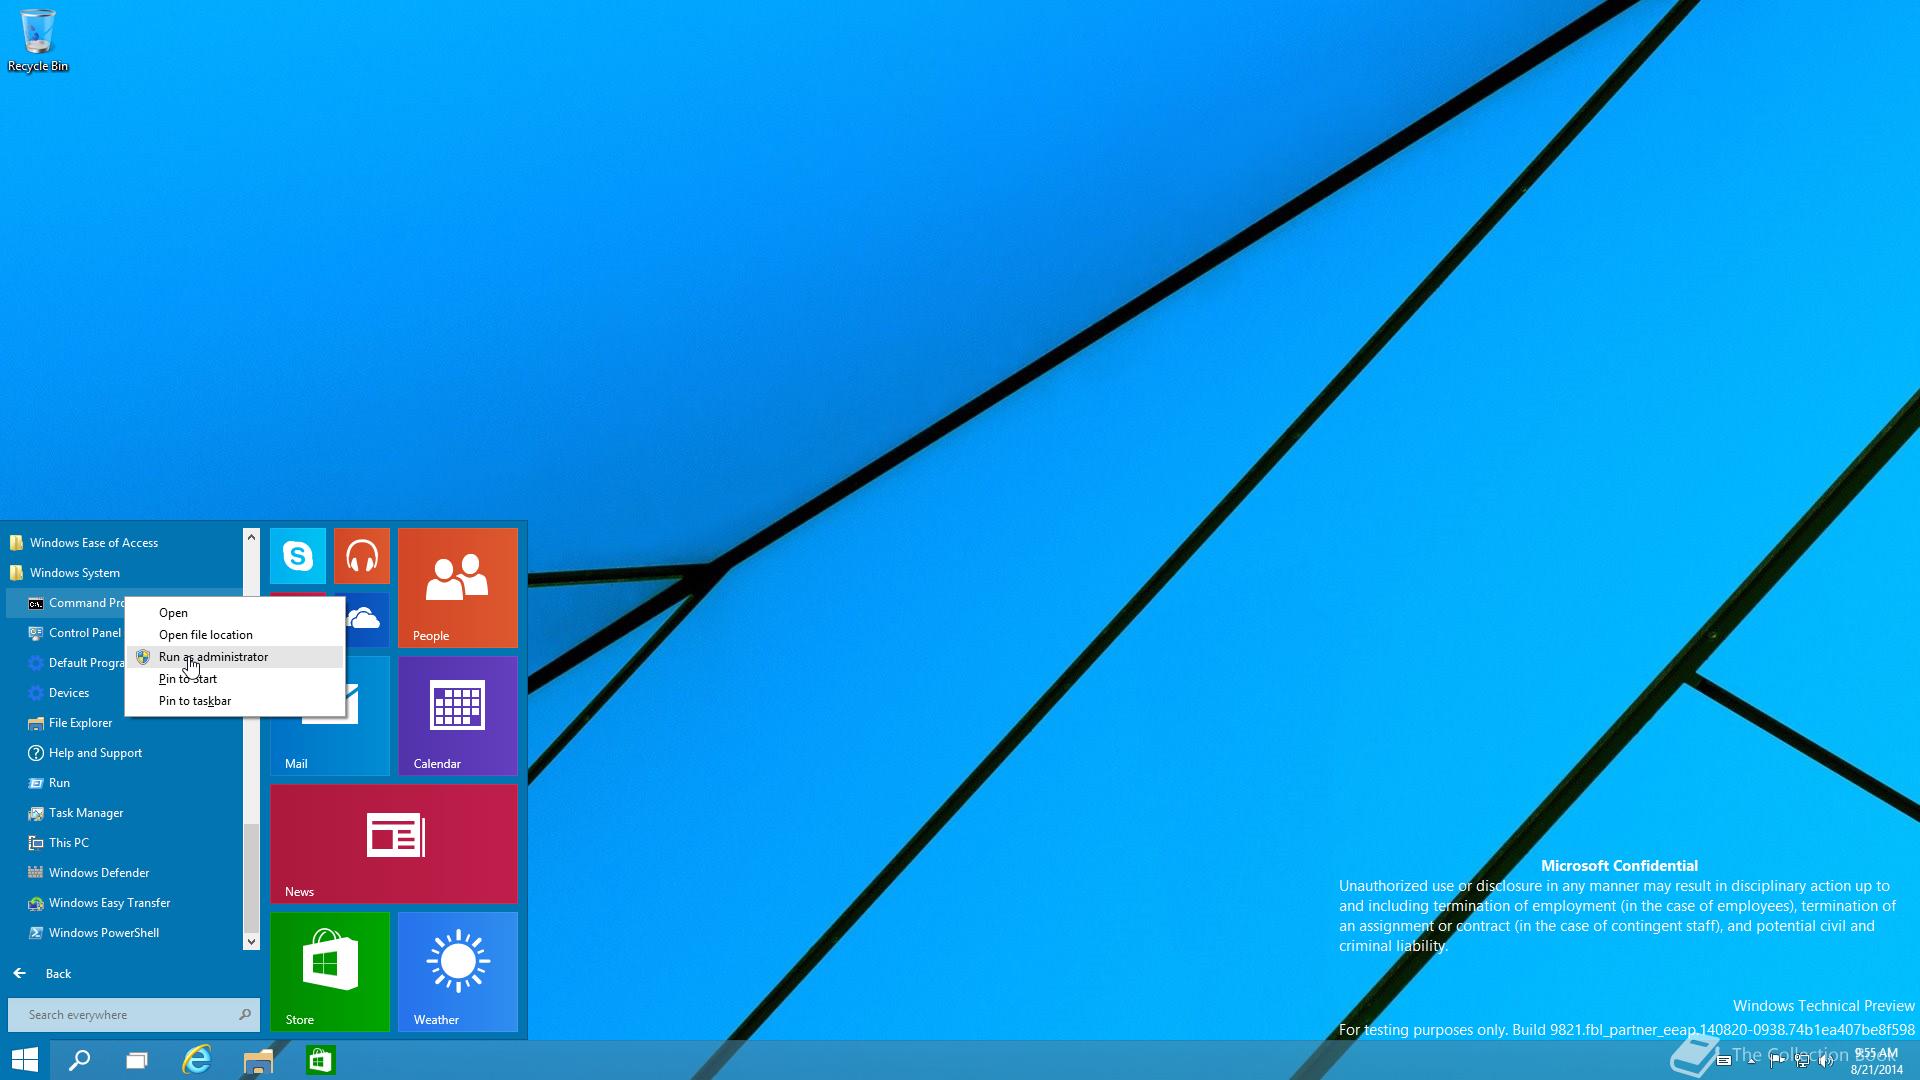1920x1080 pixels.
Task: Open the Music headphones tile
Action: tap(362, 555)
